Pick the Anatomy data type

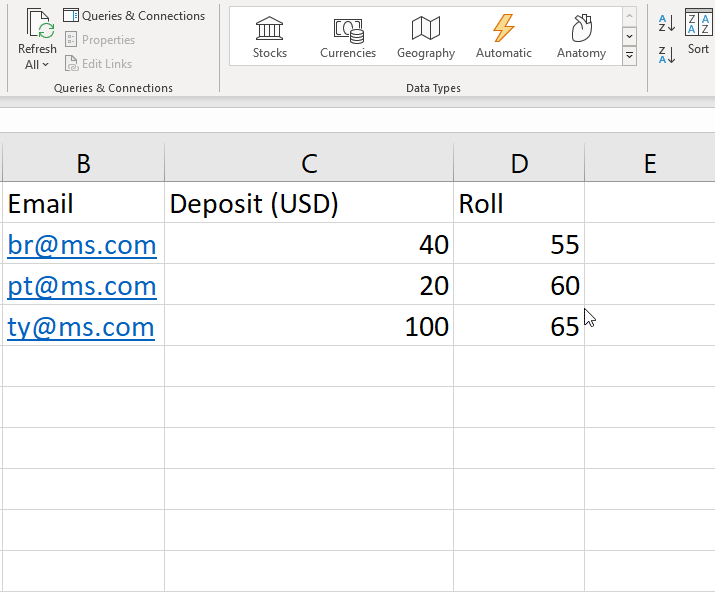[581, 37]
